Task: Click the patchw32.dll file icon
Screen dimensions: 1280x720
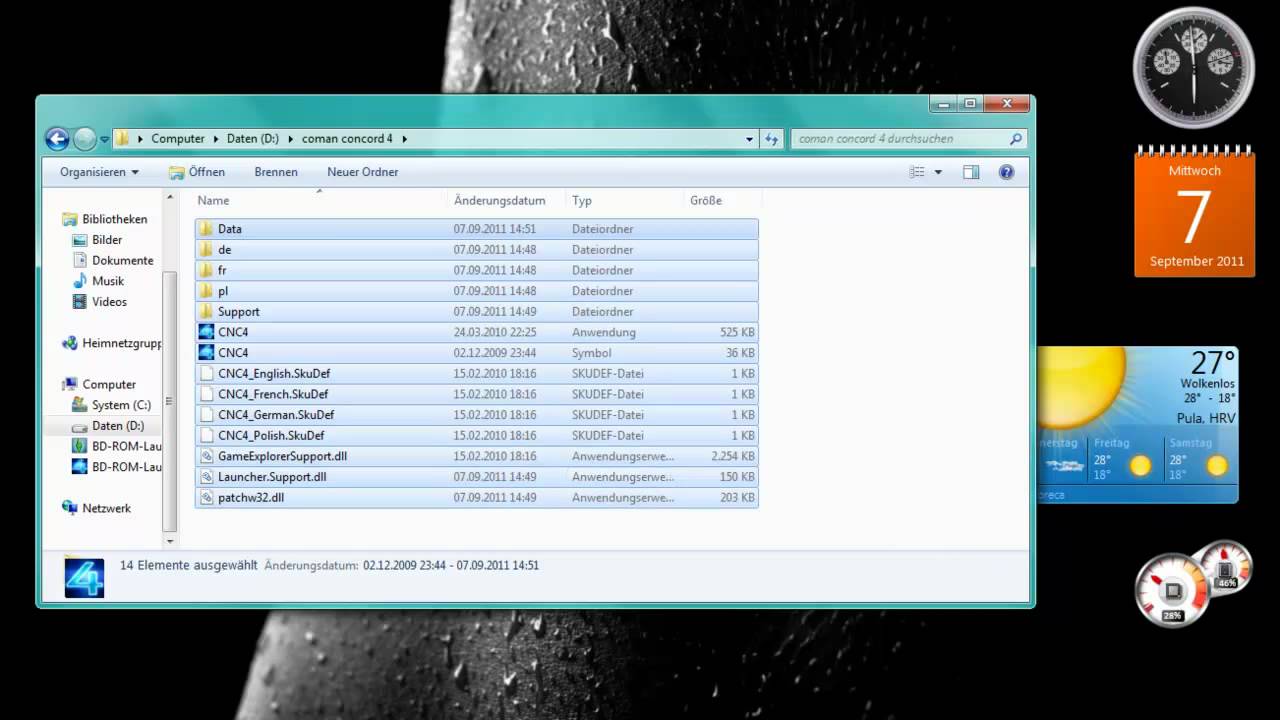Action: 206,497
